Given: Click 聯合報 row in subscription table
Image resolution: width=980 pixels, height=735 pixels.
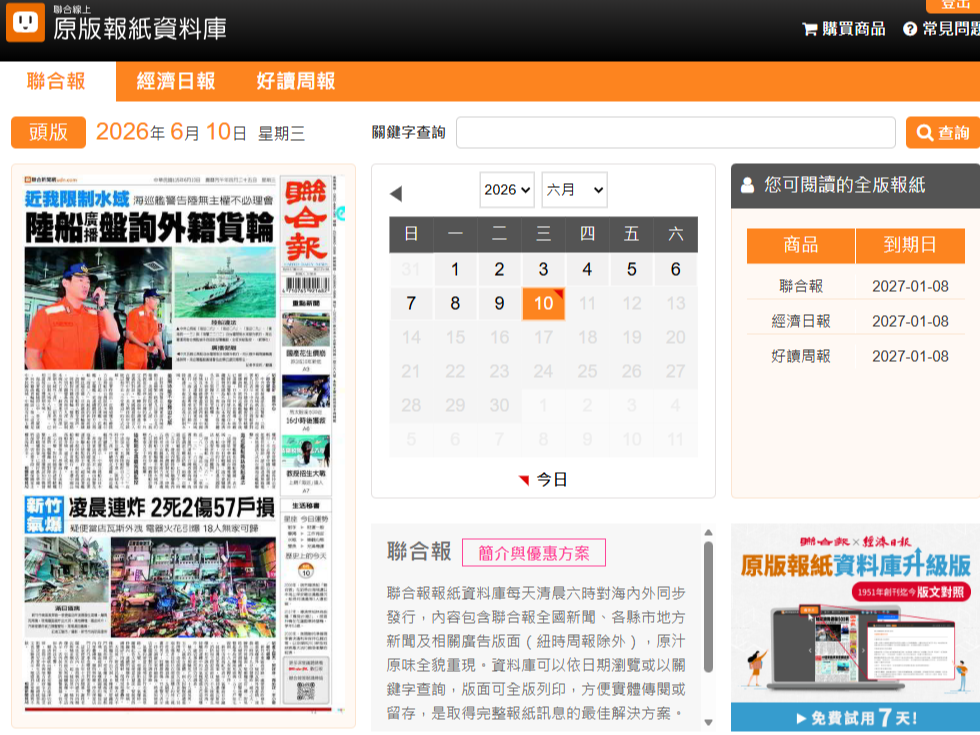Looking at the screenshot, I should click(856, 286).
